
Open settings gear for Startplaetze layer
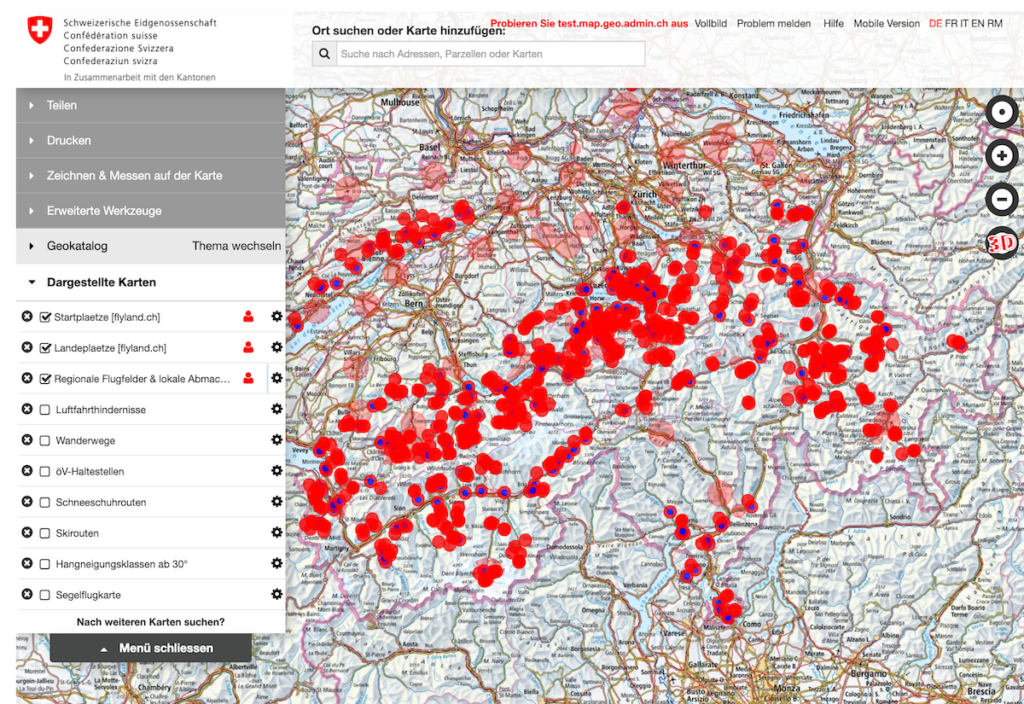(277, 316)
